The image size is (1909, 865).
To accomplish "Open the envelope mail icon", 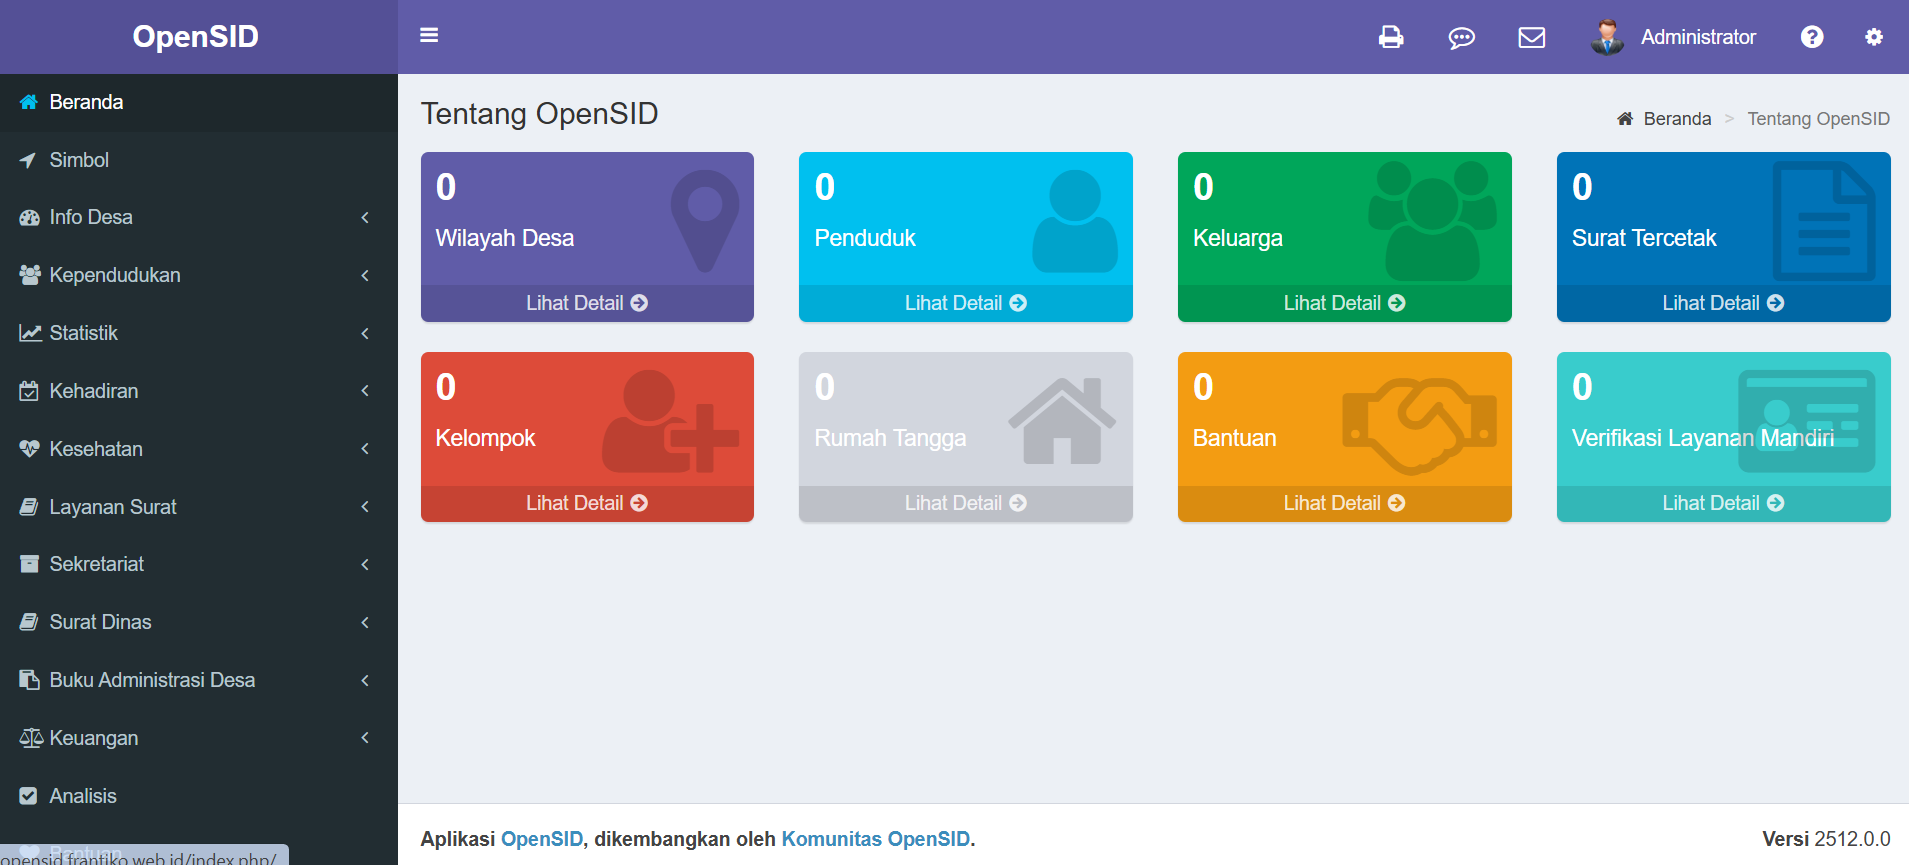I will 1531,37.
